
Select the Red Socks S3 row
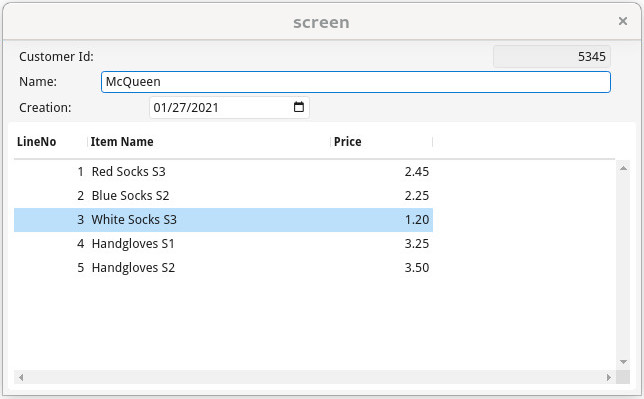tap(223, 172)
